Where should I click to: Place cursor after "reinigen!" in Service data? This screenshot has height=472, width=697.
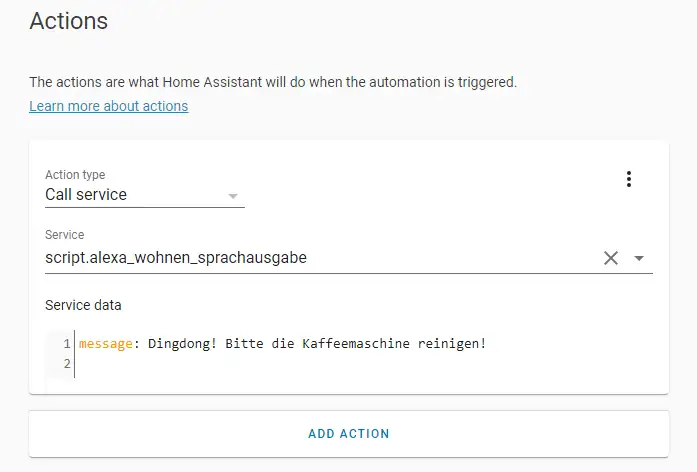pos(488,344)
